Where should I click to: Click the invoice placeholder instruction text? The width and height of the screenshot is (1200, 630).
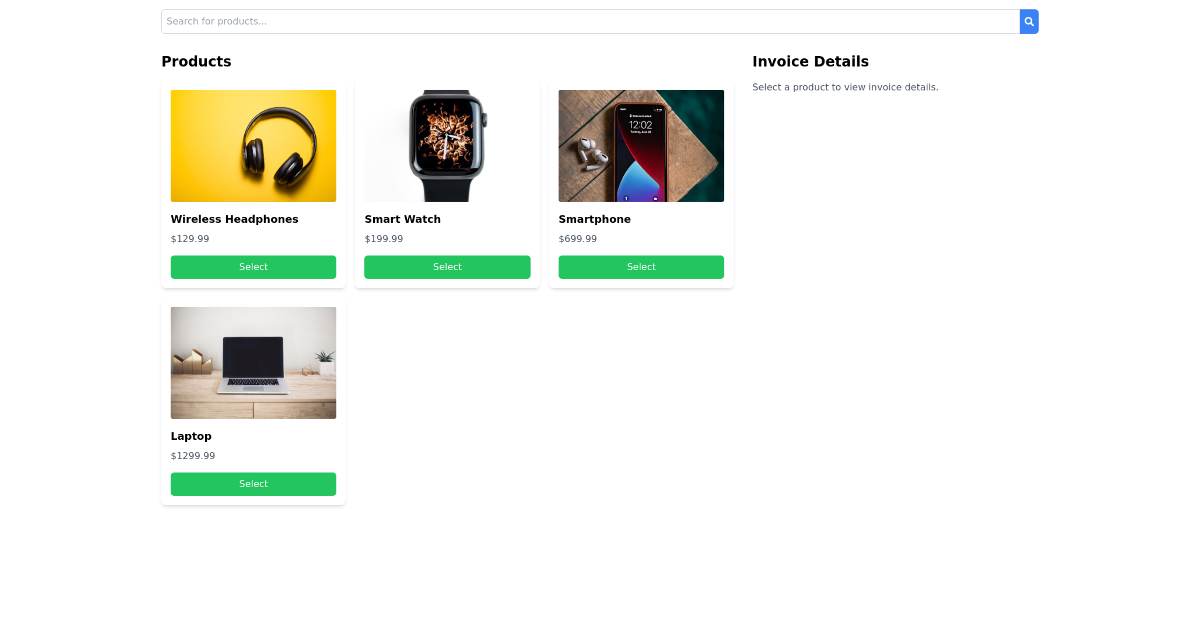(845, 87)
